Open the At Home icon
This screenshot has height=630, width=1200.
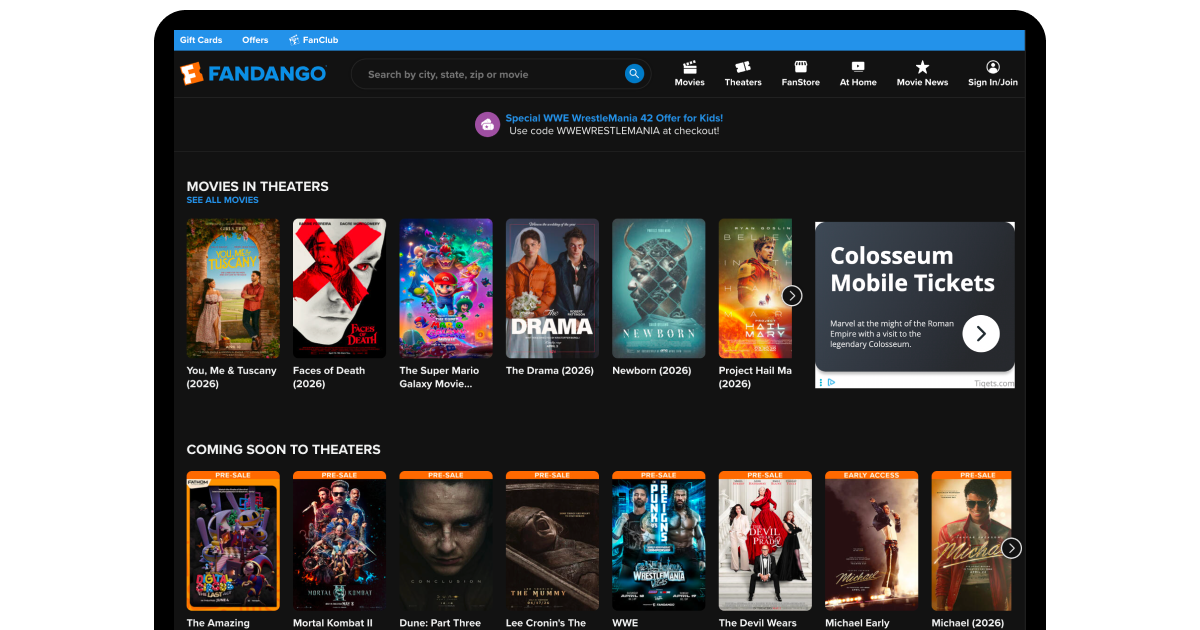click(x=858, y=67)
